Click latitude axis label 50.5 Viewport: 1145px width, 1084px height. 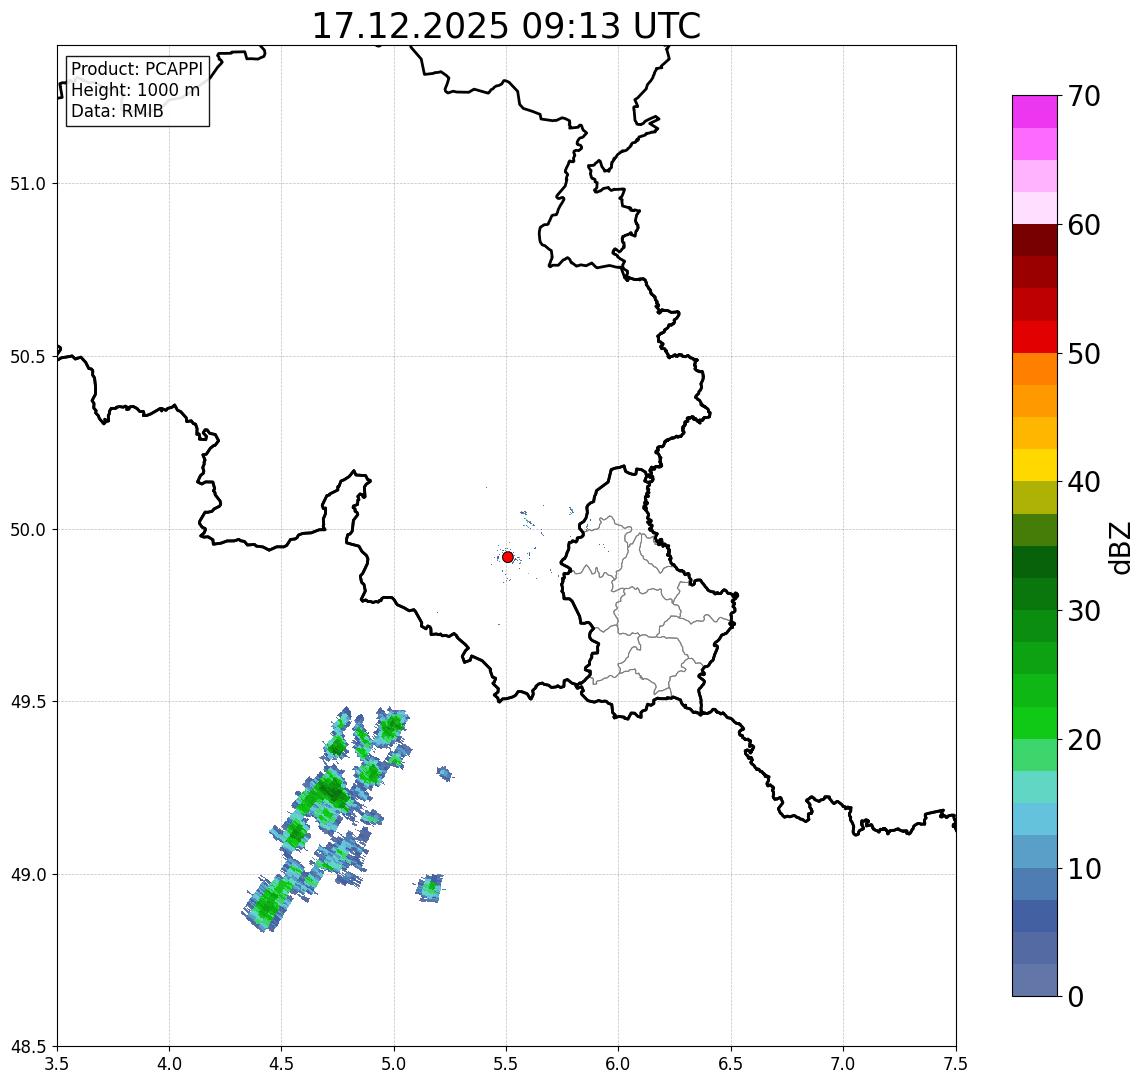[28, 357]
